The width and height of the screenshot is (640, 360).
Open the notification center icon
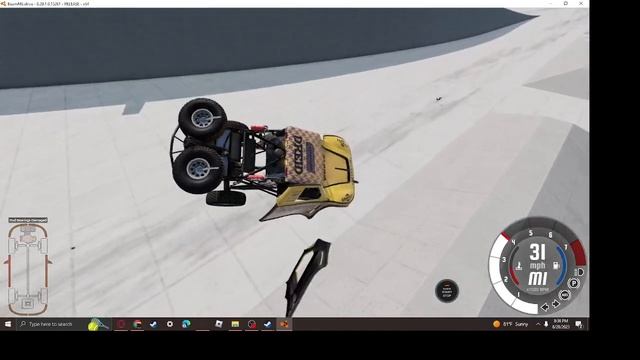coord(579,324)
